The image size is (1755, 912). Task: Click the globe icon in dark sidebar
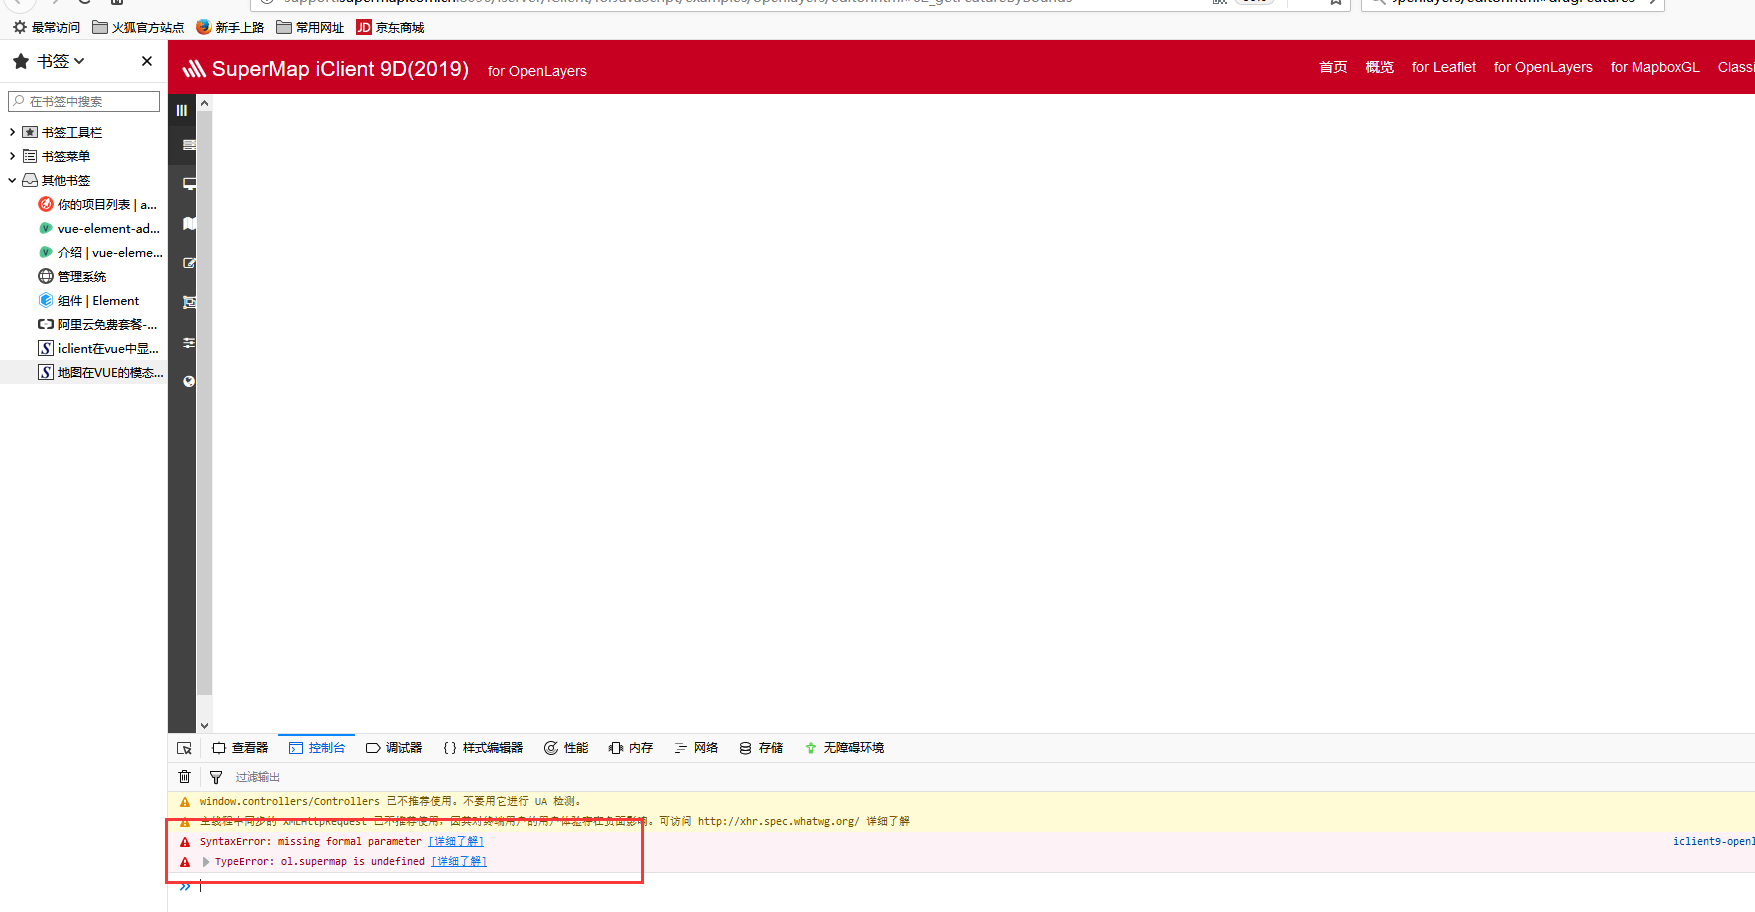[x=189, y=381]
